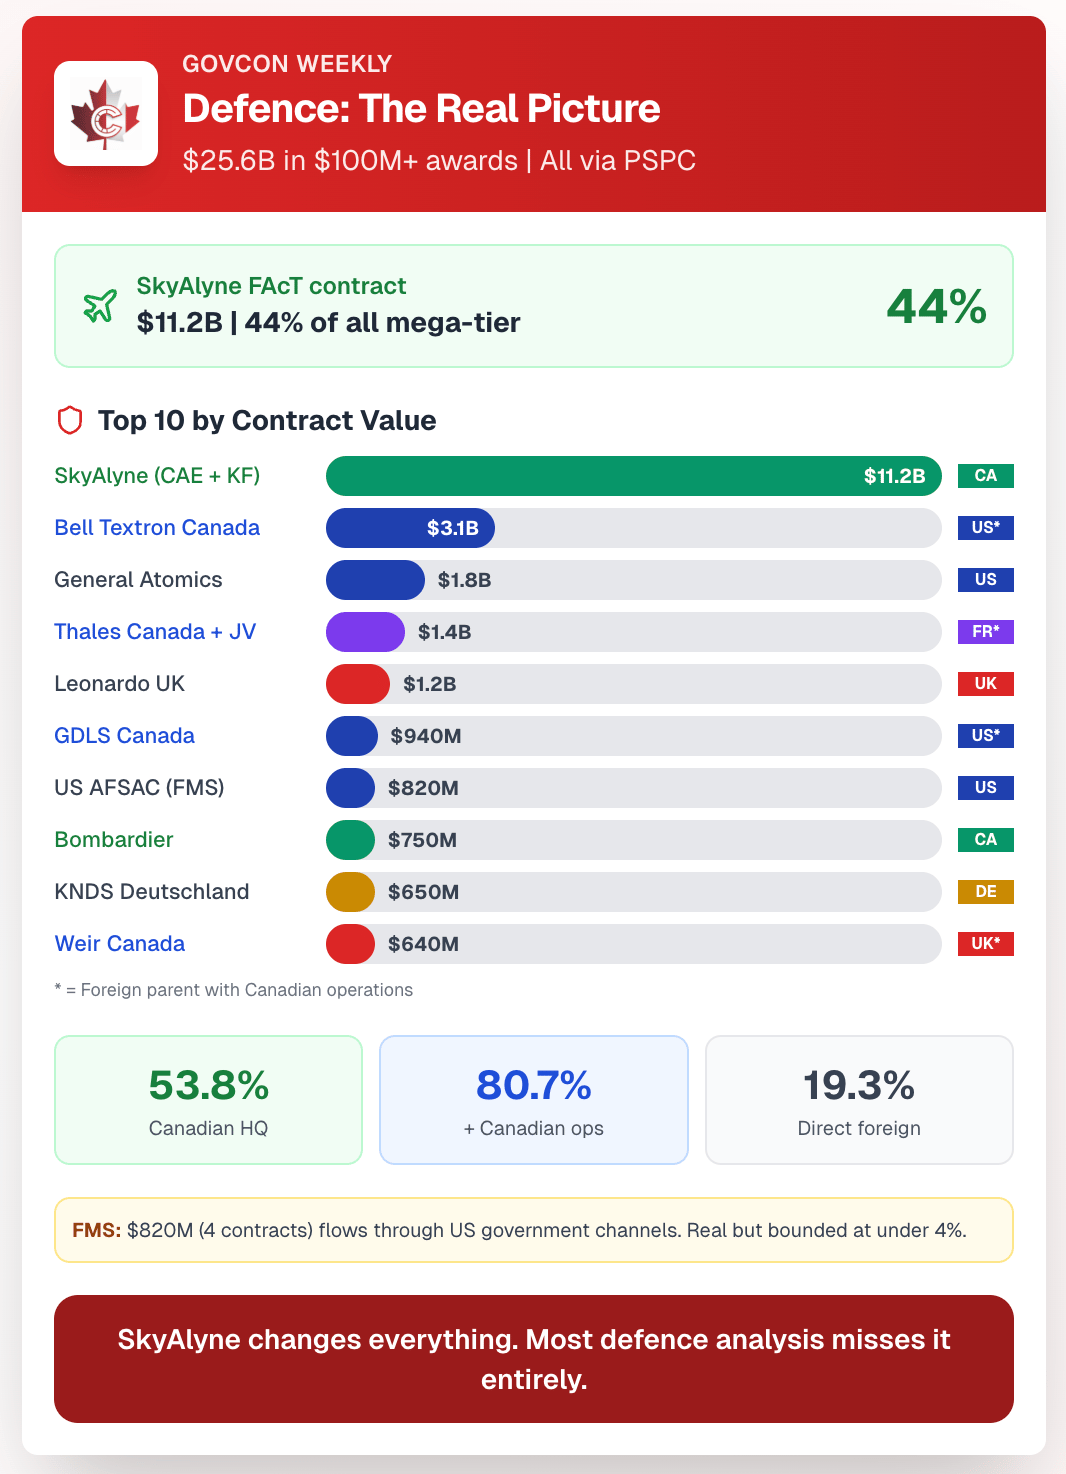Screen dimensions: 1066x1474
Task: Select the 53.8% Canadian HQ card
Action: point(208,1100)
